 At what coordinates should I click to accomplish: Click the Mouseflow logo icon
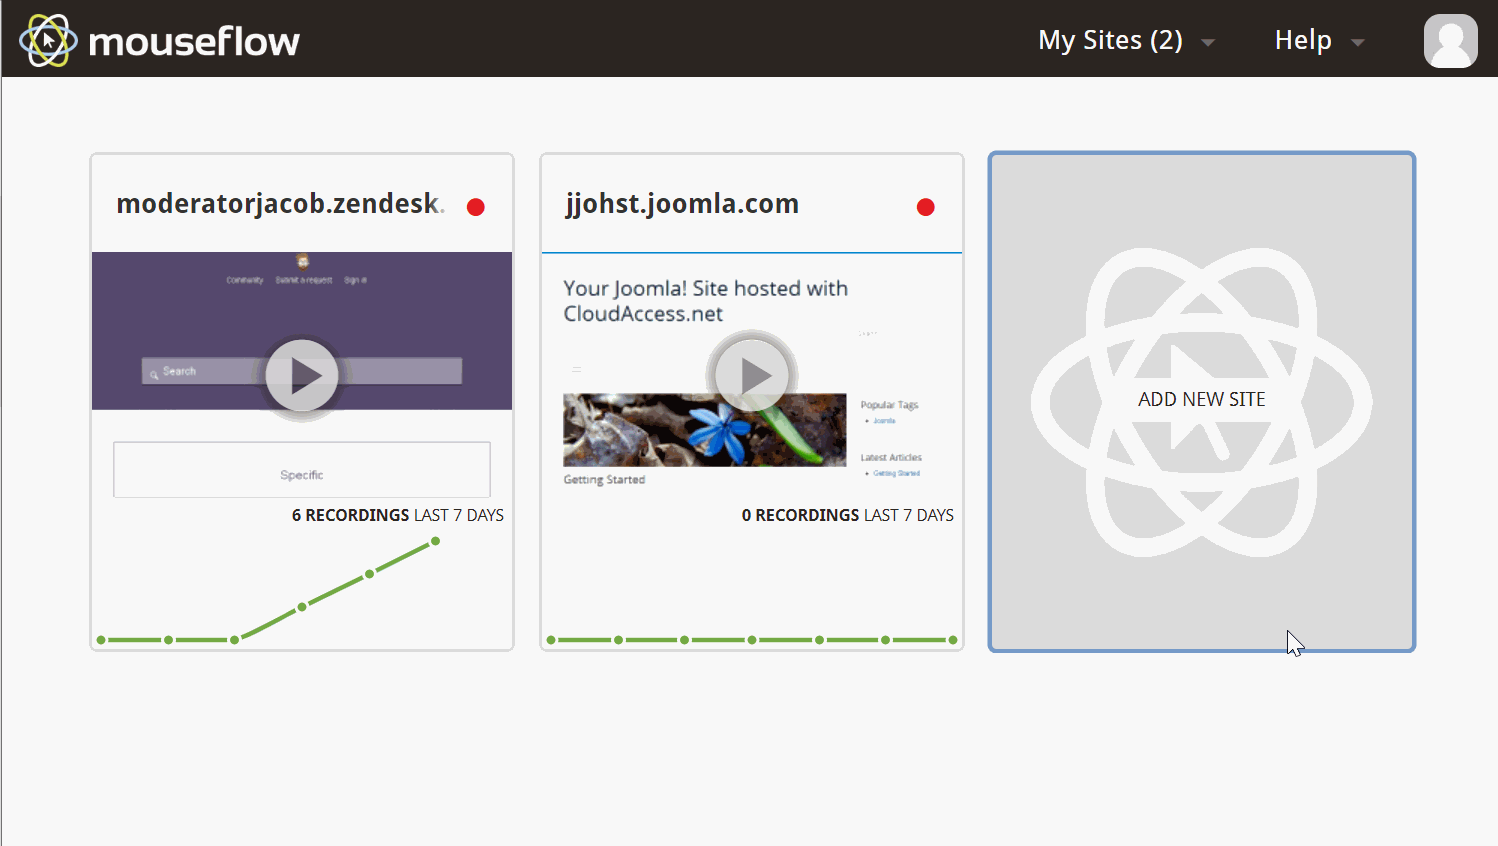coord(48,40)
